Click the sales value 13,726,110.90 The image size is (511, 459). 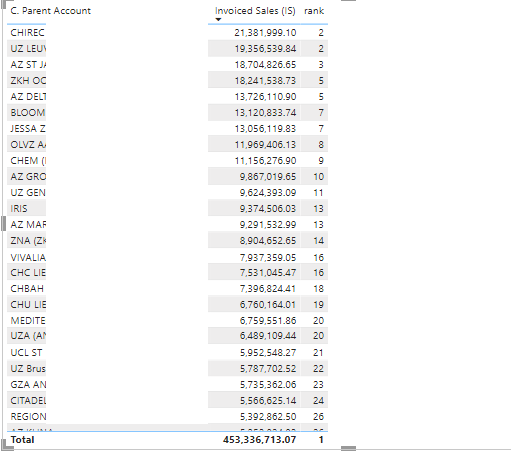[265, 97]
